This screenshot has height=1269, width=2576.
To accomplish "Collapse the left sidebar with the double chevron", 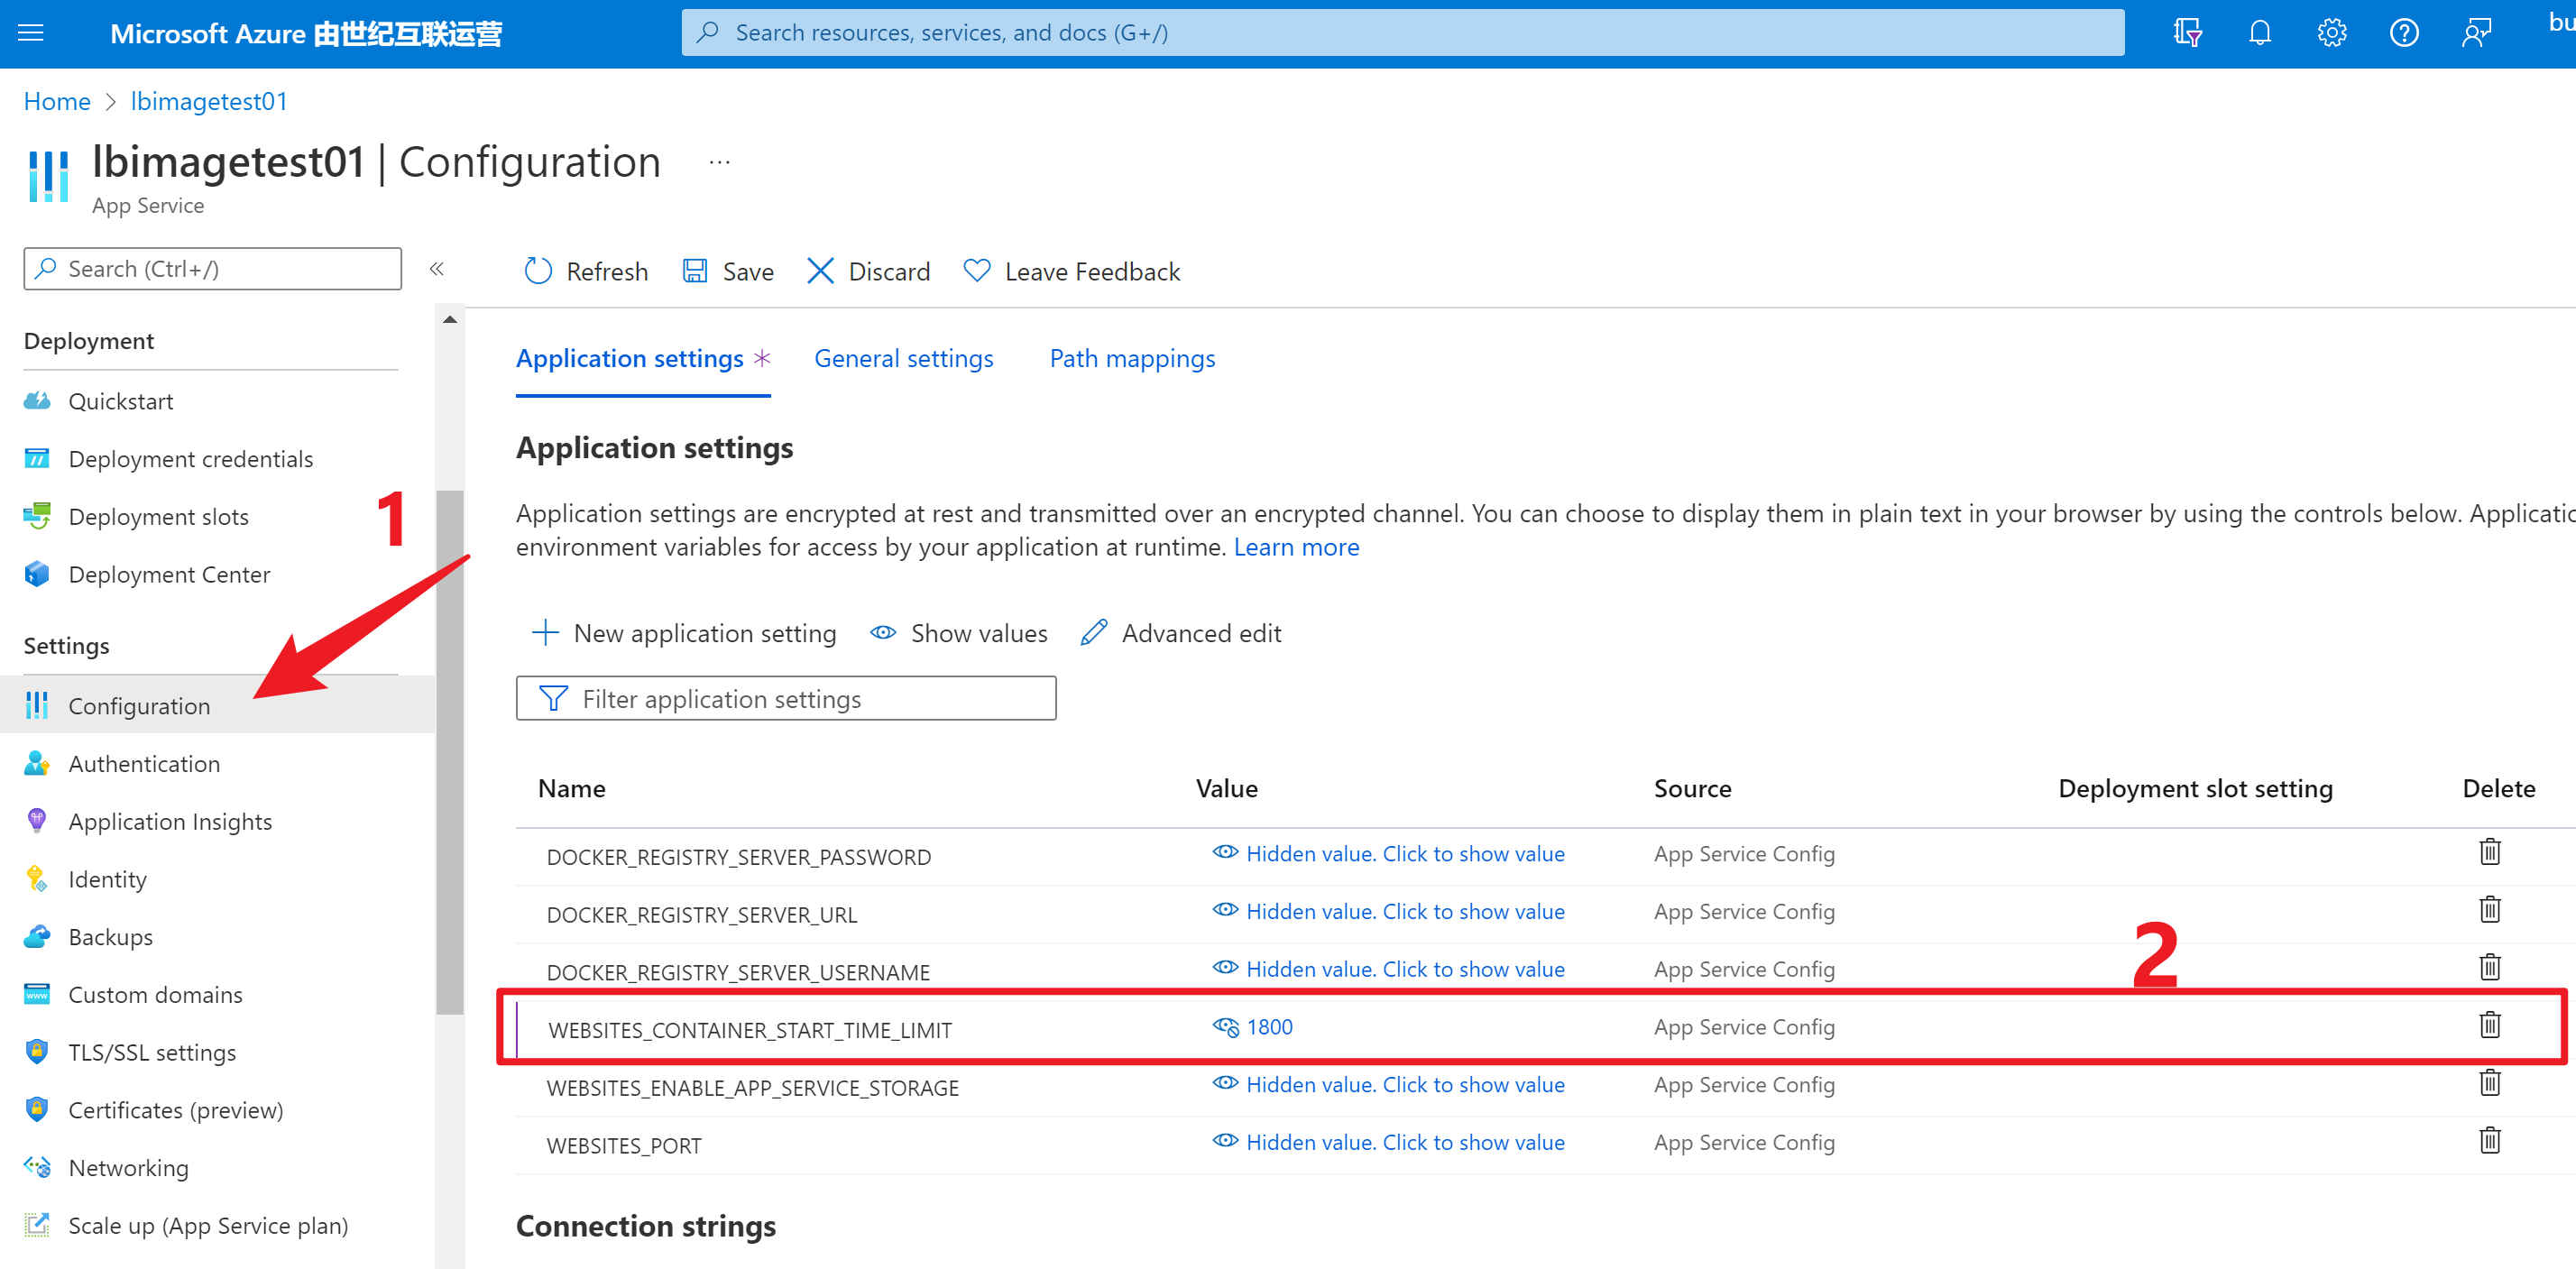I will point(437,268).
